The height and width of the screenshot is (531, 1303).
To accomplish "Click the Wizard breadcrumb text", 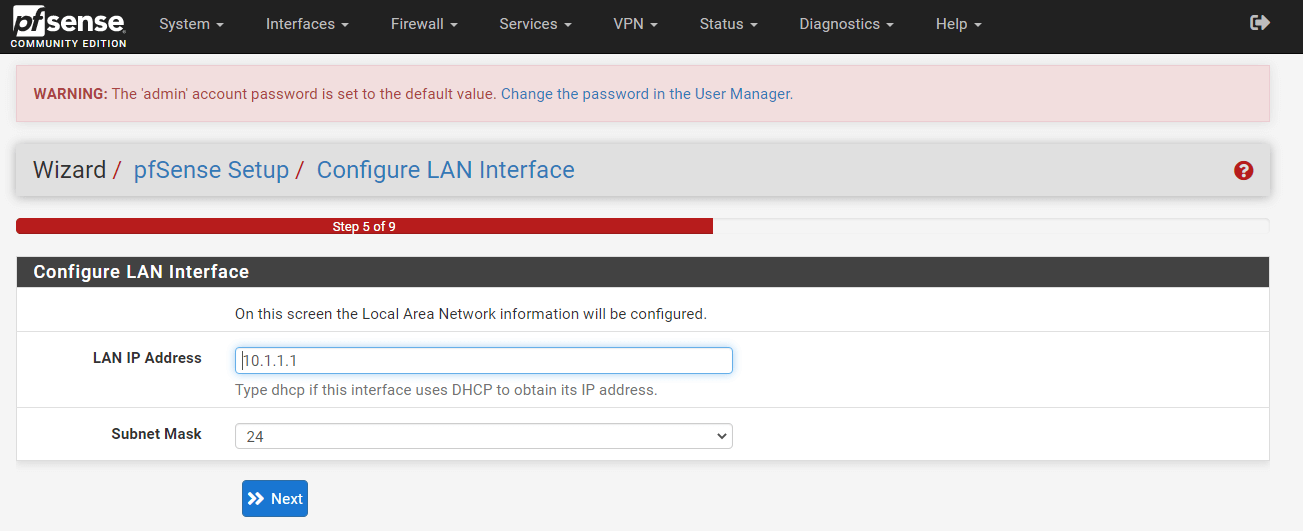I will [69, 170].
